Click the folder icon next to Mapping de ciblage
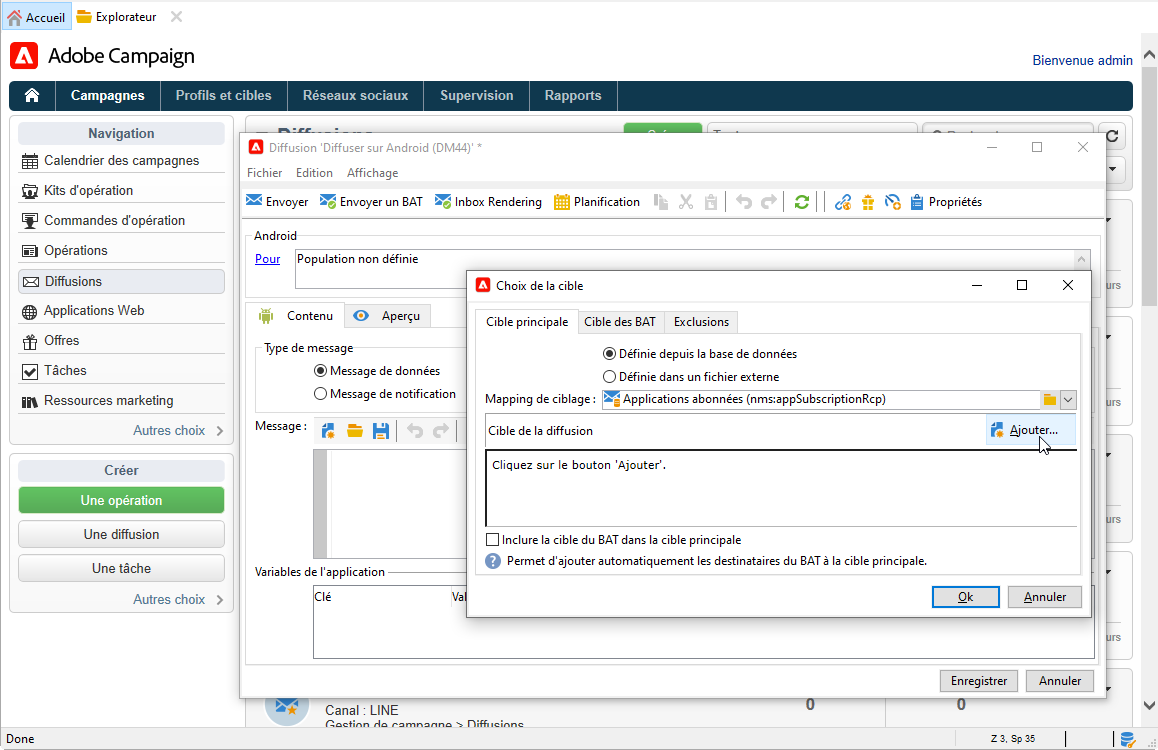The height and width of the screenshot is (750, 1158). click(x=1049, y=399)
